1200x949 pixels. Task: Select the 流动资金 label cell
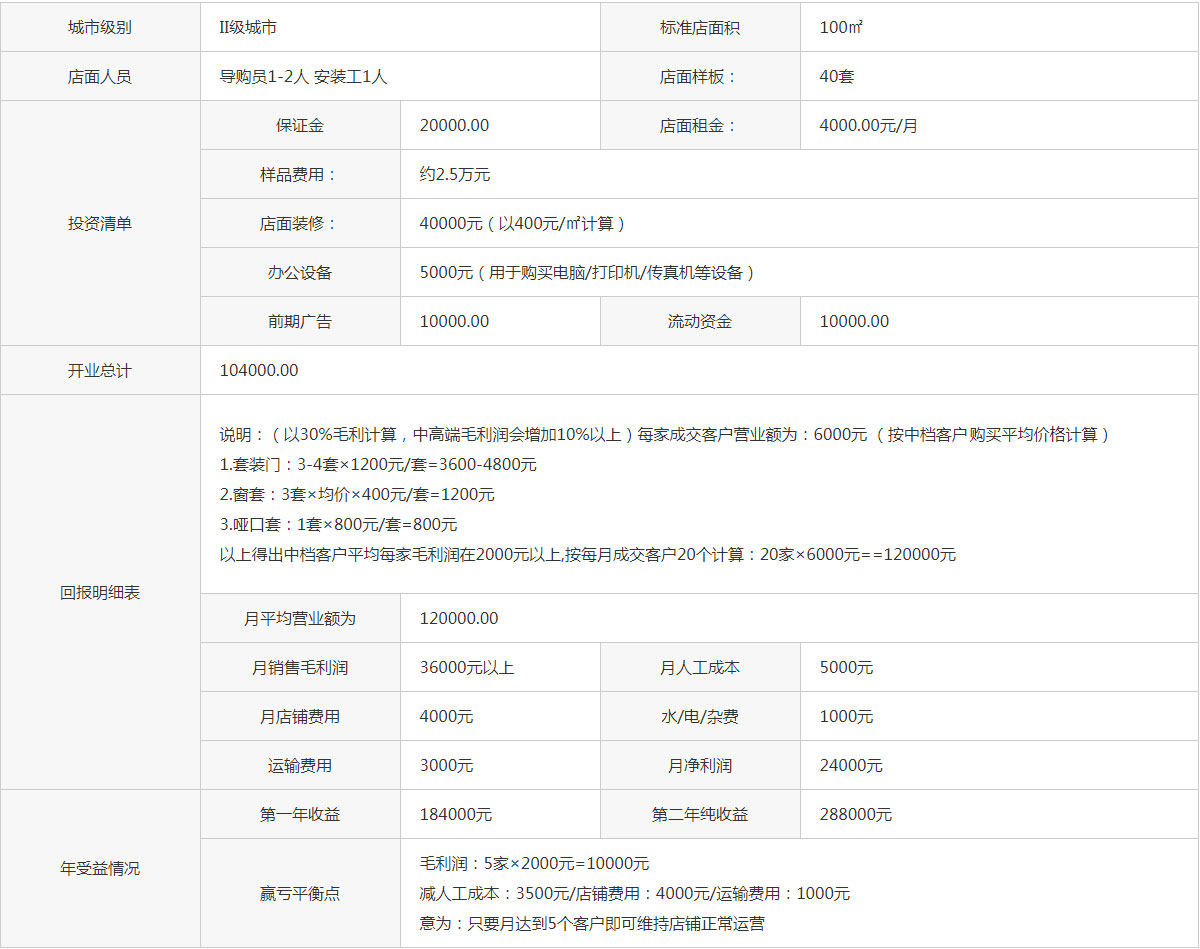coord(700,321)
